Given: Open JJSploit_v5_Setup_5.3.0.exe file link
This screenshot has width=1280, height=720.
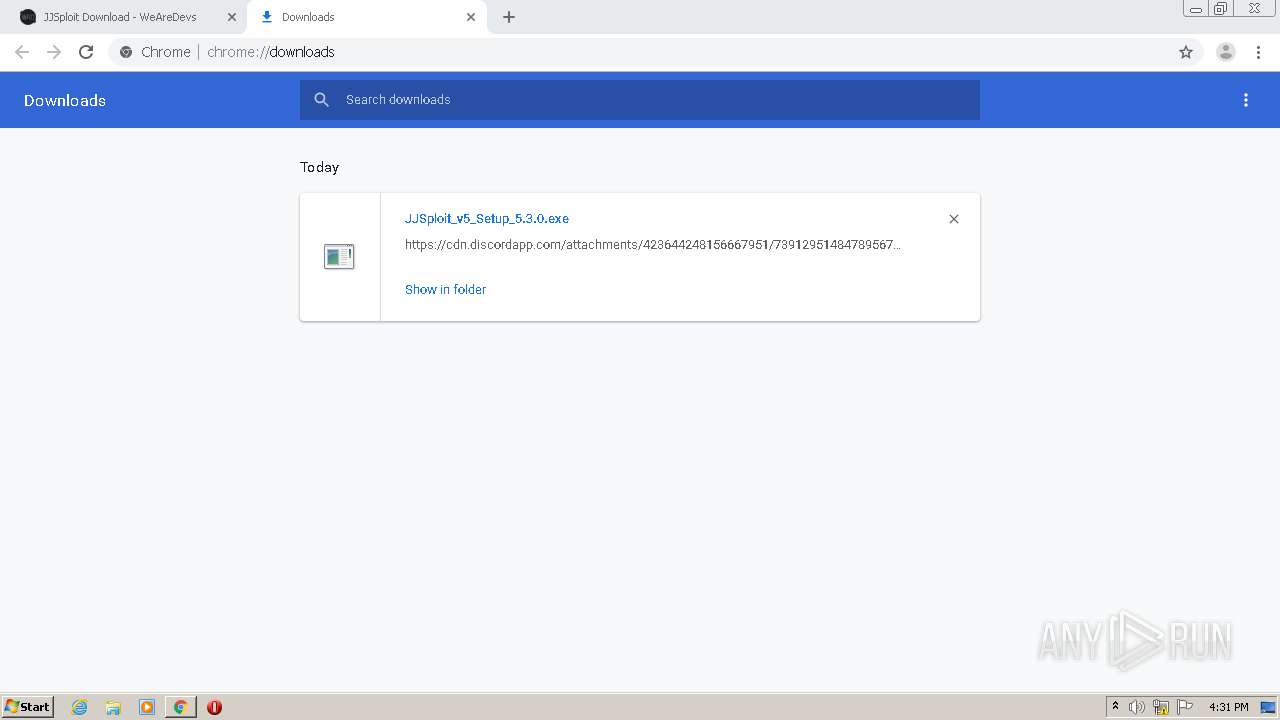Looking at the screenshot, I should pos(487,219).
